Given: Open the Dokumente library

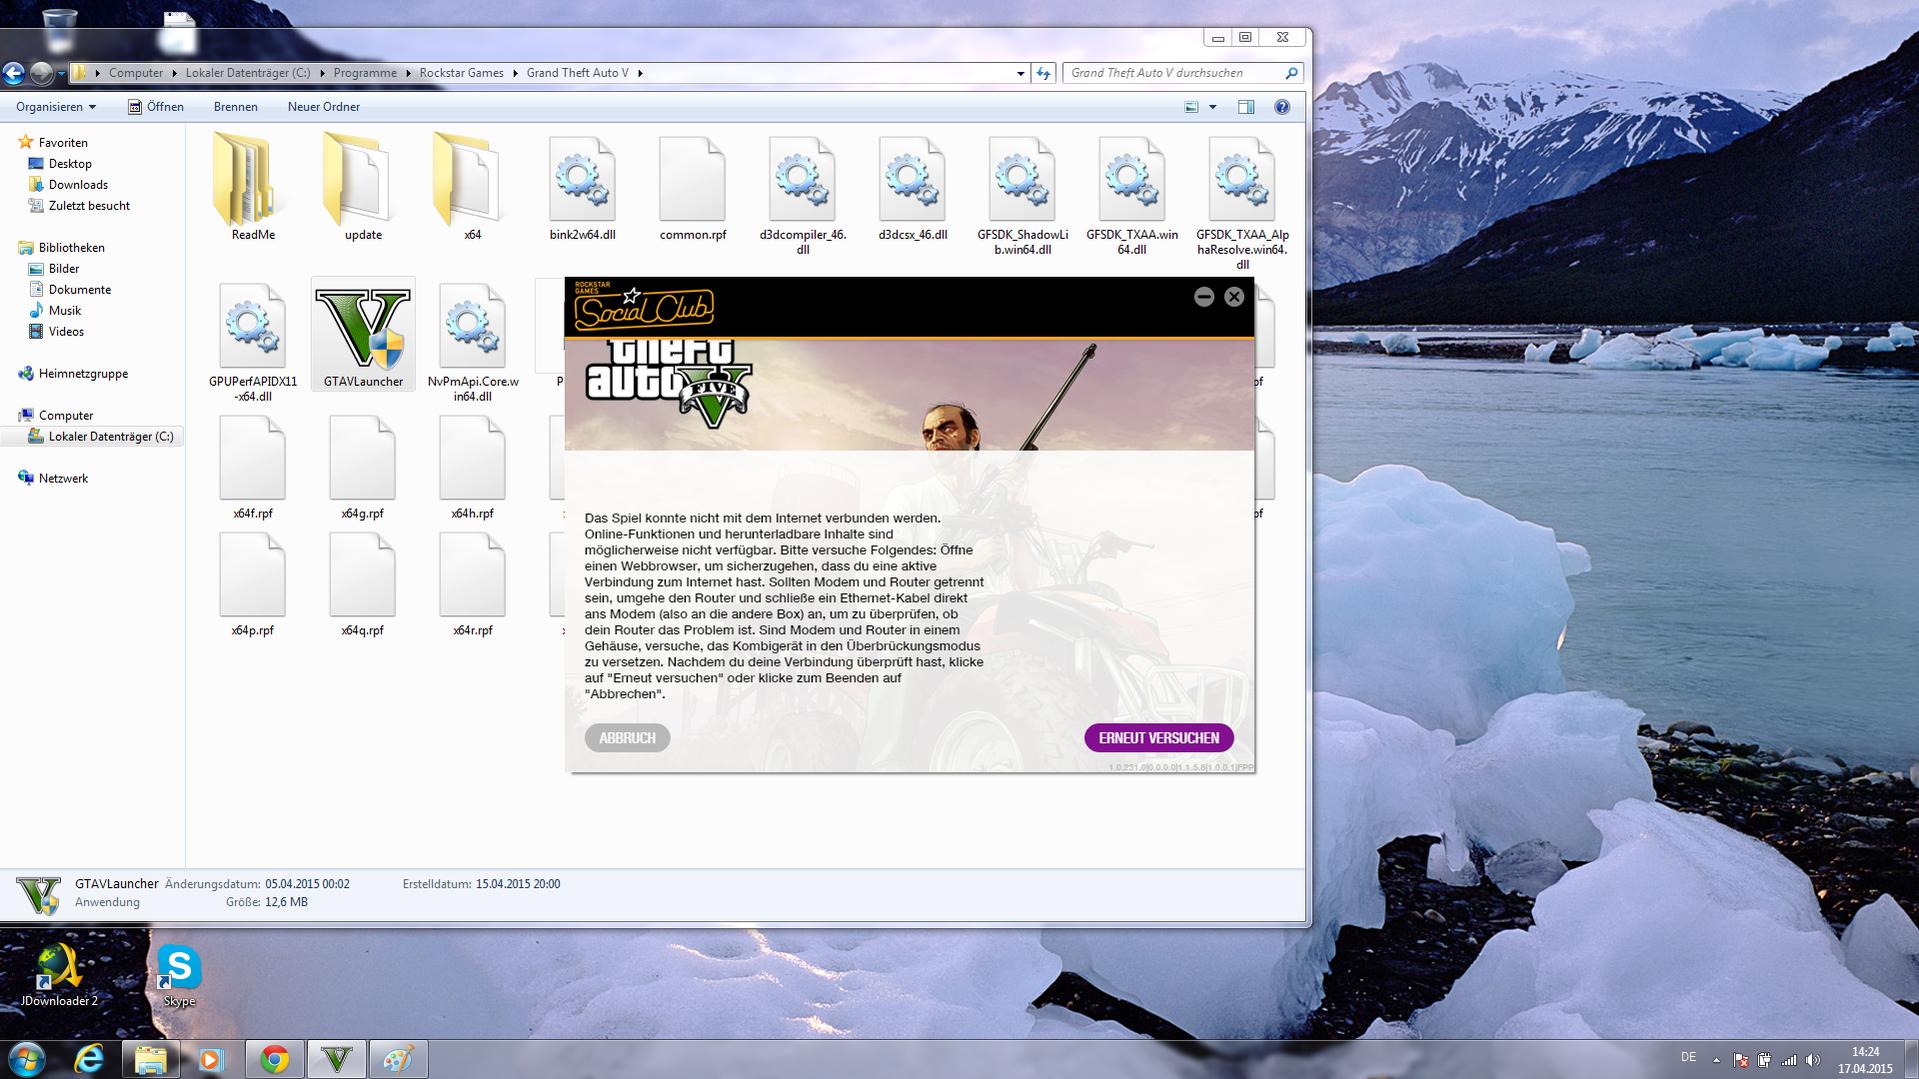Looking at the screenshot, I should (x=79, y=290).
